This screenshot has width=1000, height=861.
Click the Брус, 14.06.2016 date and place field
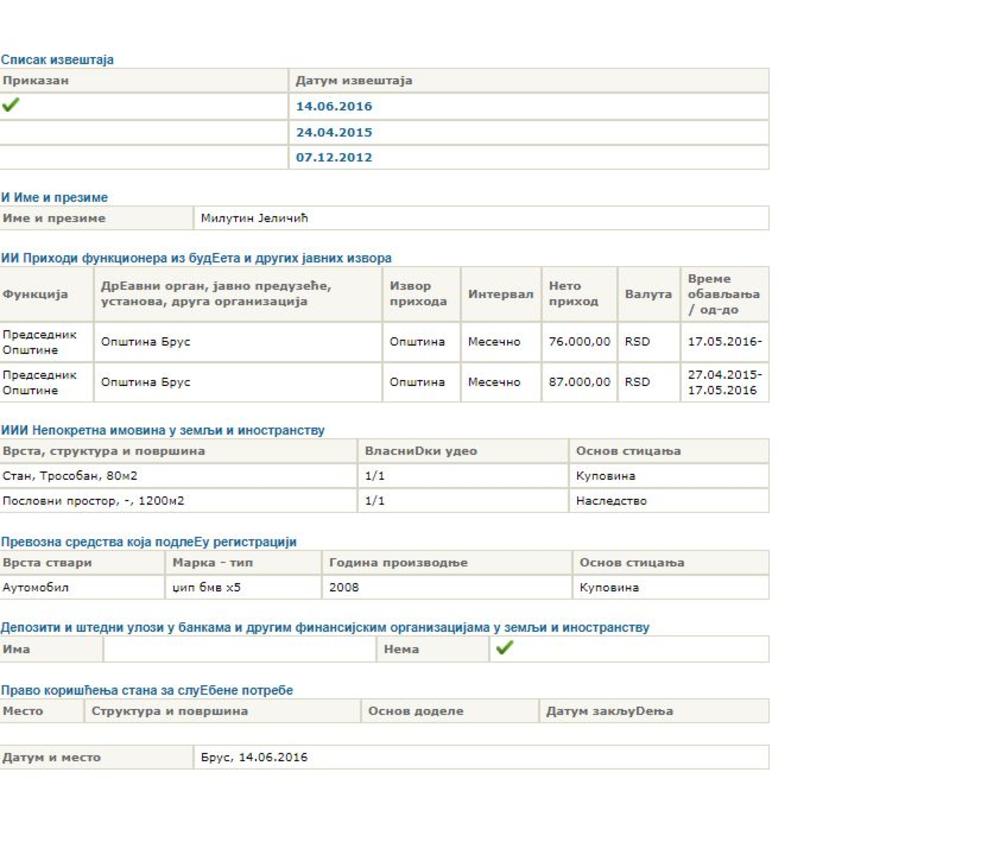pos(254,757)
